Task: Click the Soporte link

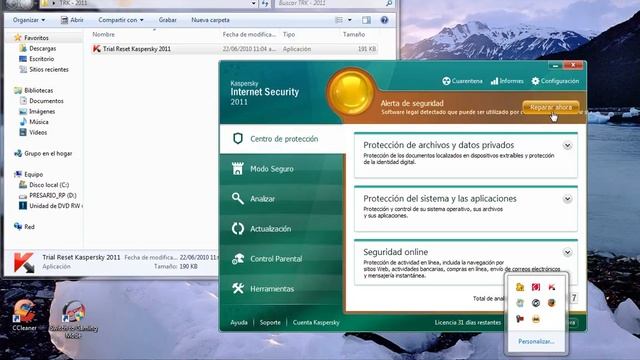Action: (270, 322)
